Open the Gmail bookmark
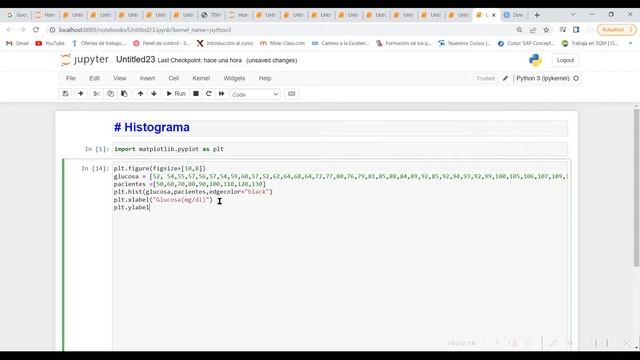This screenshot has height=360, width=640. [x=18, y=43]
